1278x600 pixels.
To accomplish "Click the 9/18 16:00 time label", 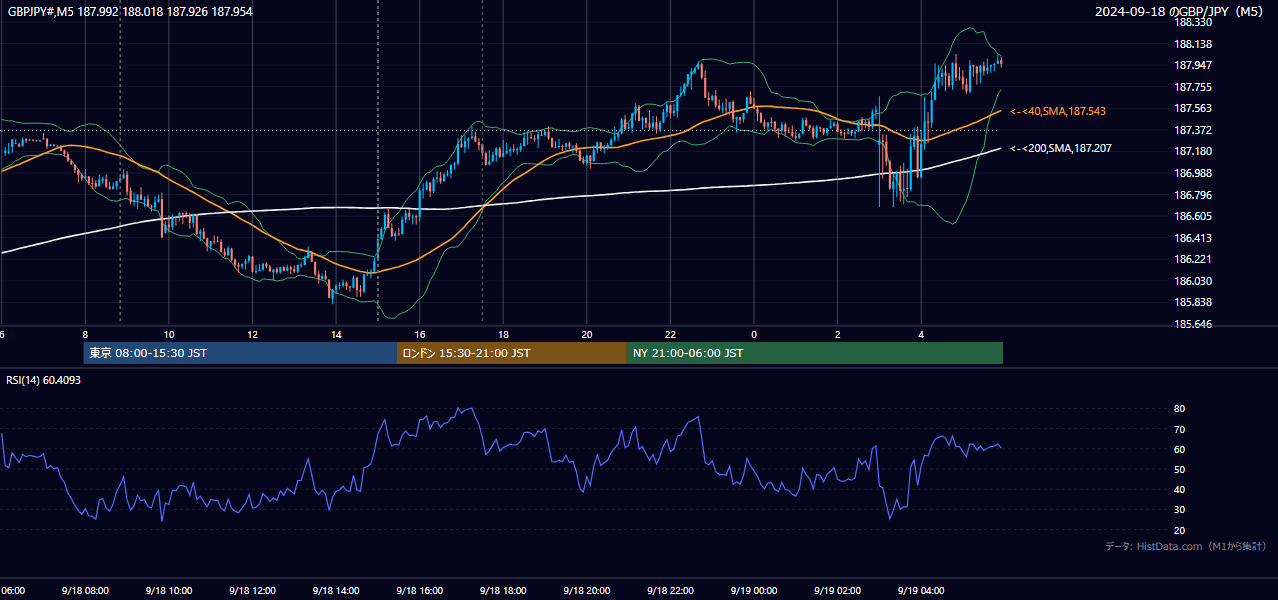I will coord(419,591).
